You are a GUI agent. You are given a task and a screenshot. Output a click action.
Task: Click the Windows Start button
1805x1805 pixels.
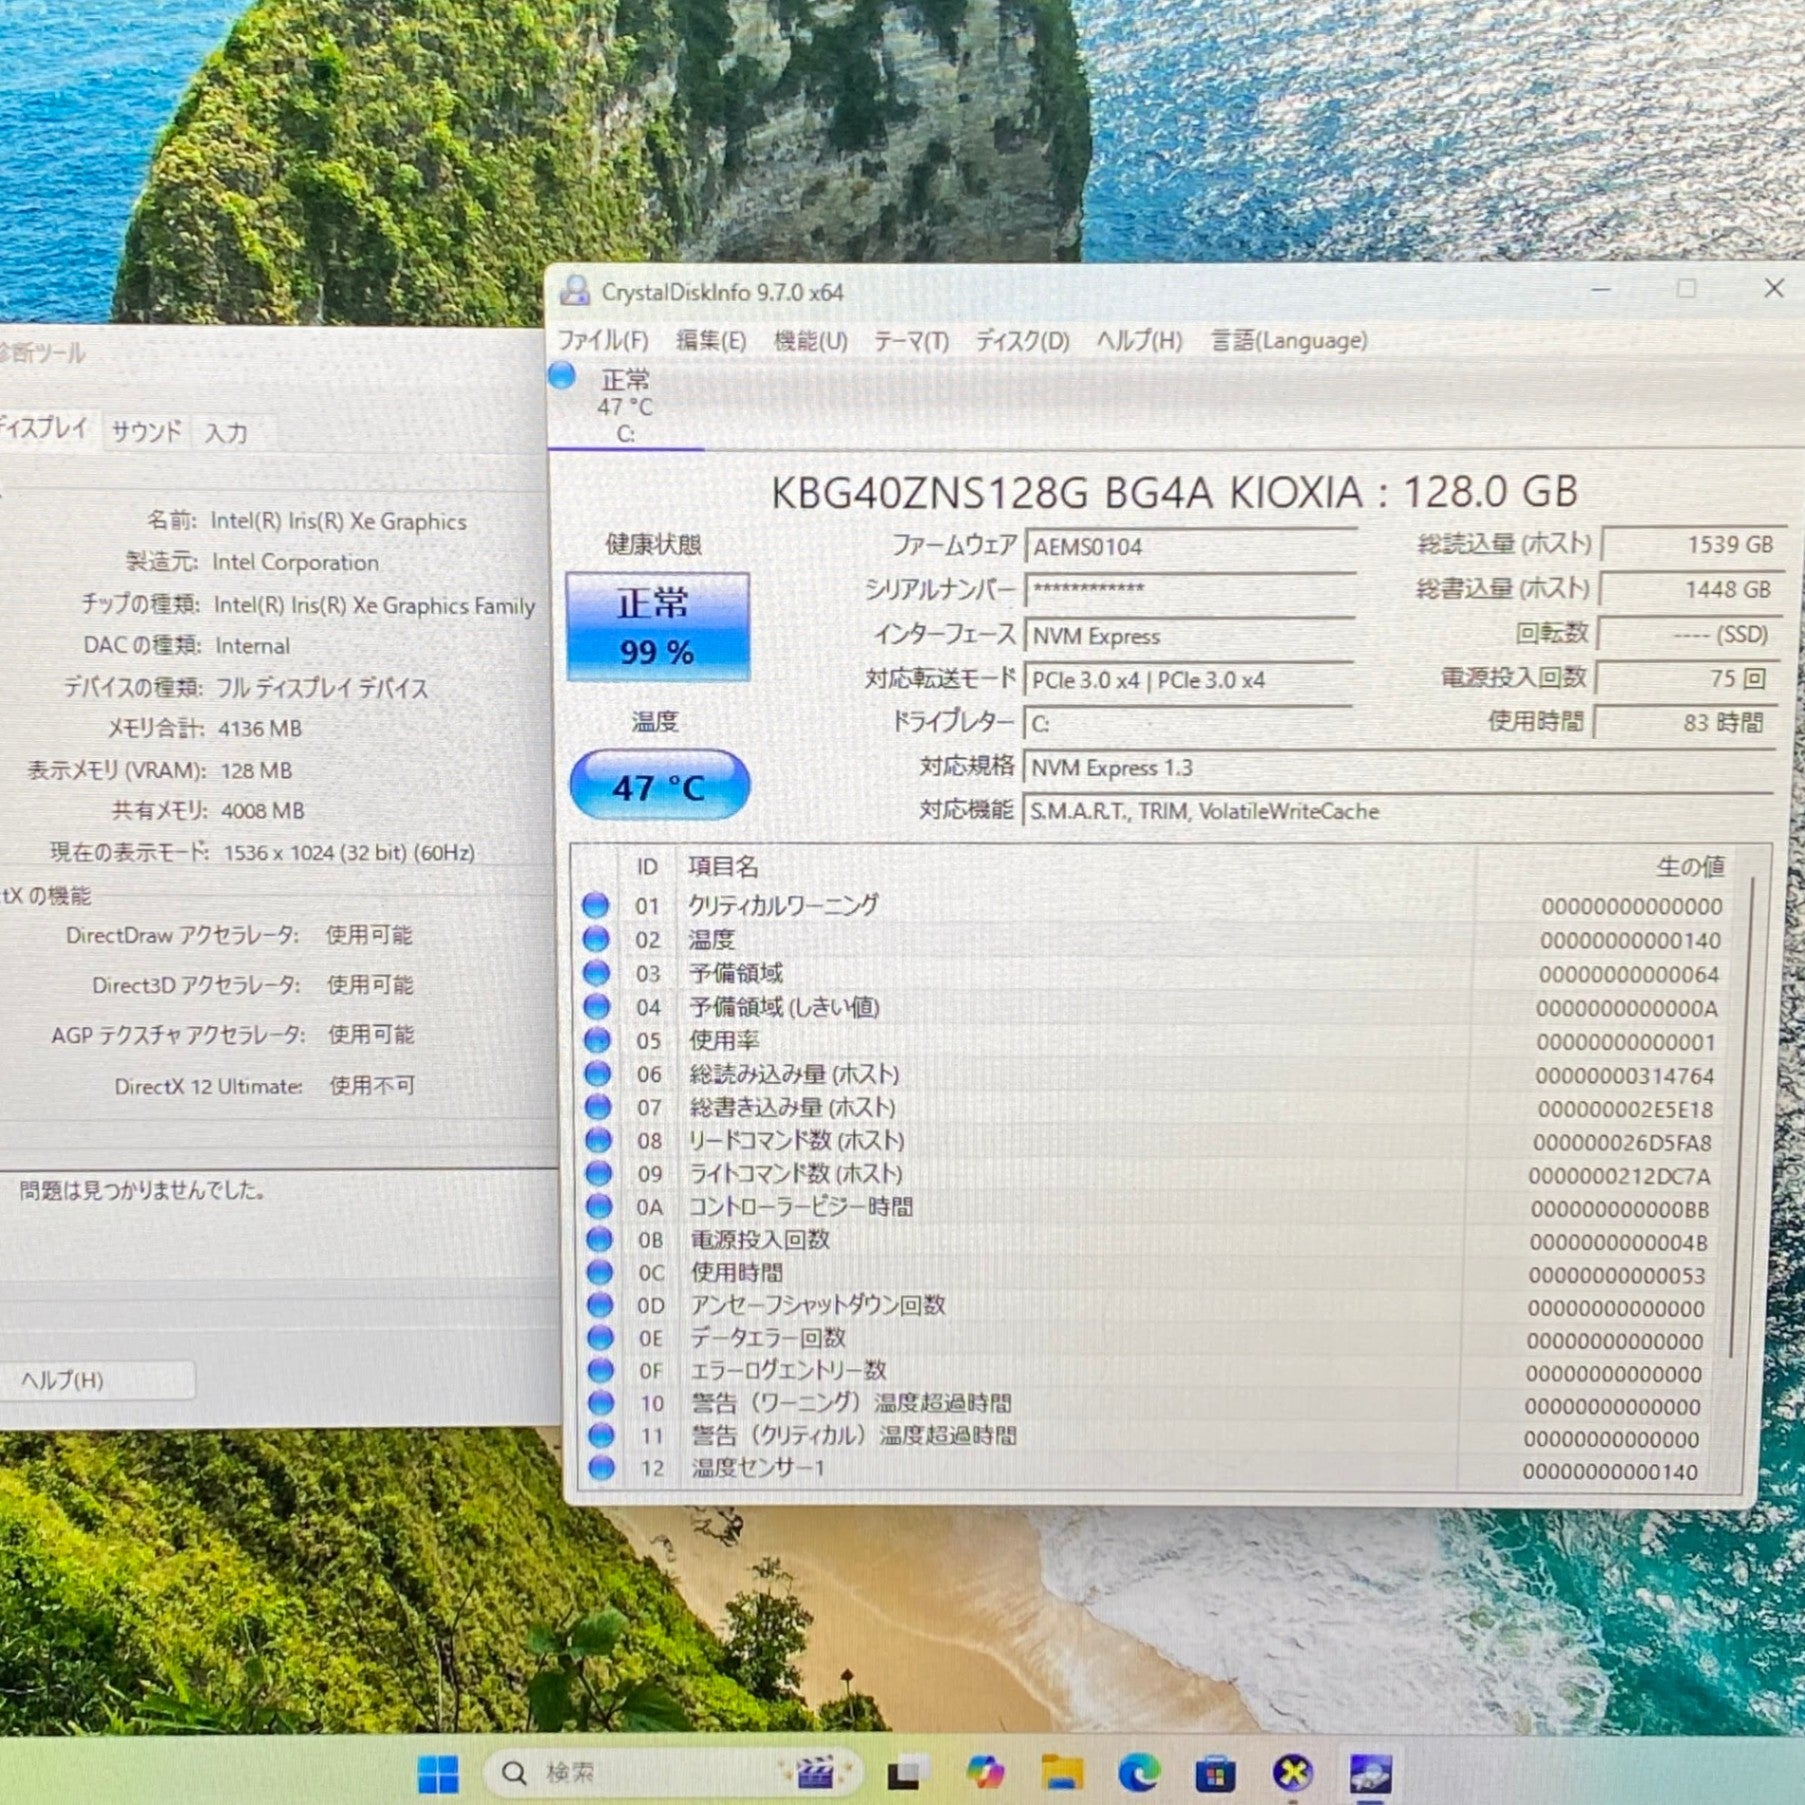coord(437,1774)
